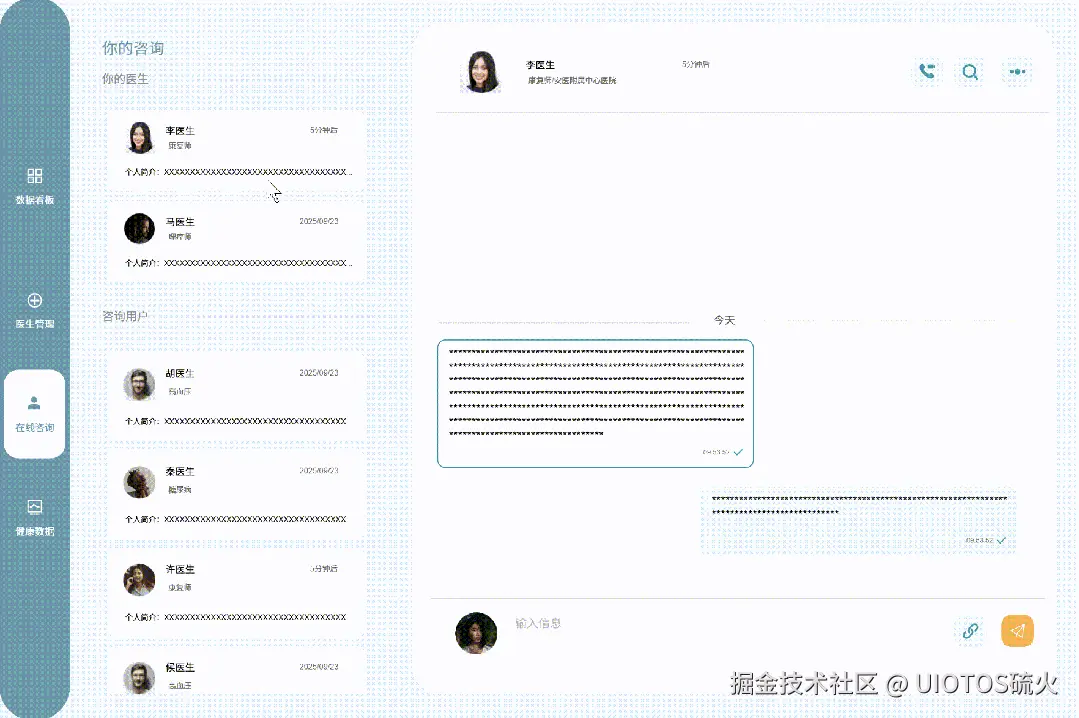The image size is (1079, 718).
Task: Open the more options ellipsis menu
Action: (x=1017, y=71)
